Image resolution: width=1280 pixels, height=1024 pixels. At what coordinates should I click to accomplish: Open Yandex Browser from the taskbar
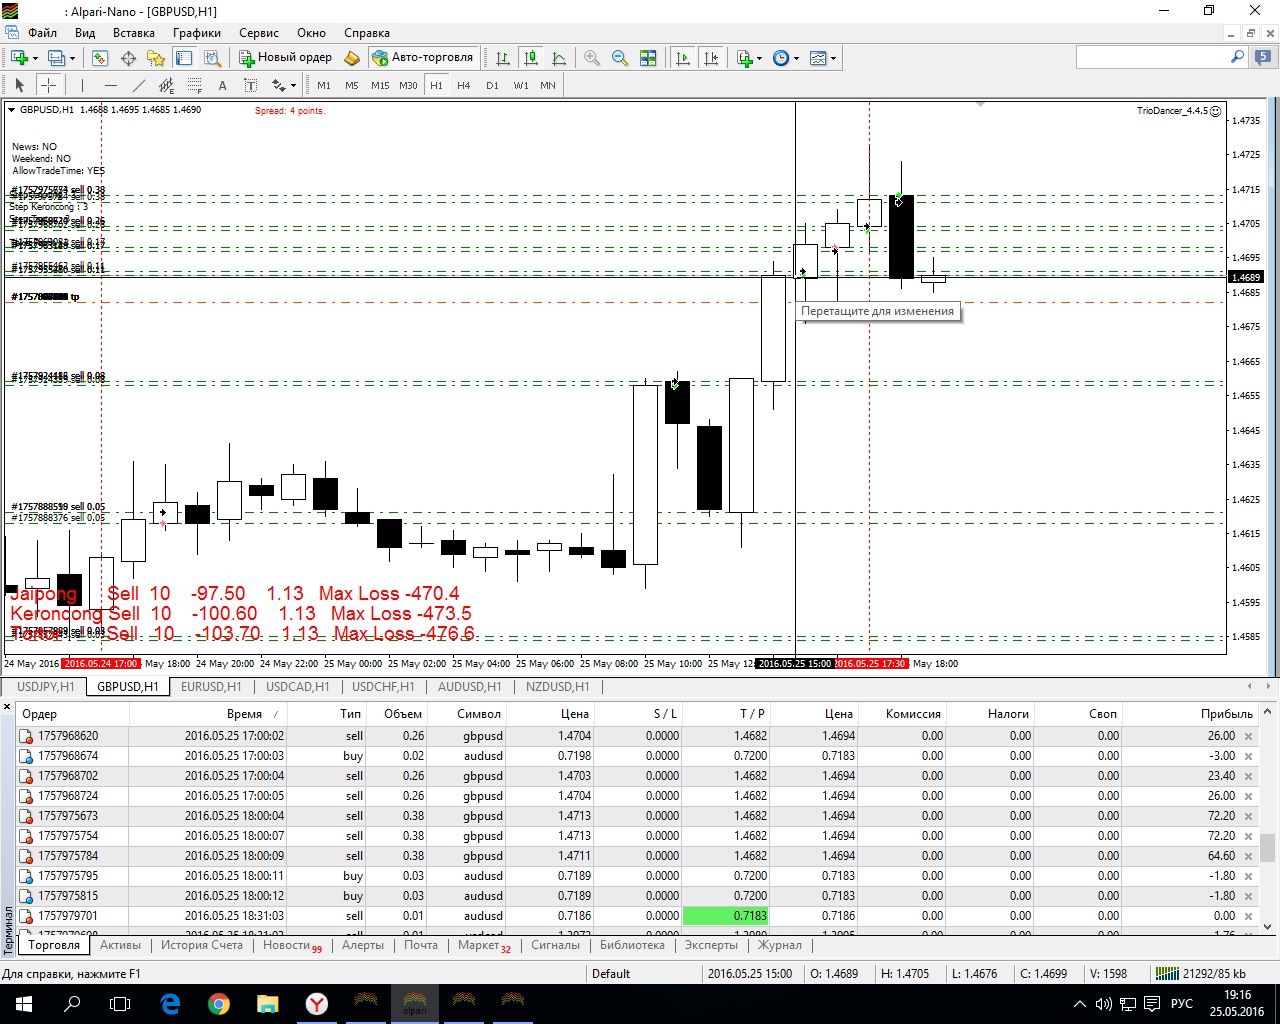317,1003
